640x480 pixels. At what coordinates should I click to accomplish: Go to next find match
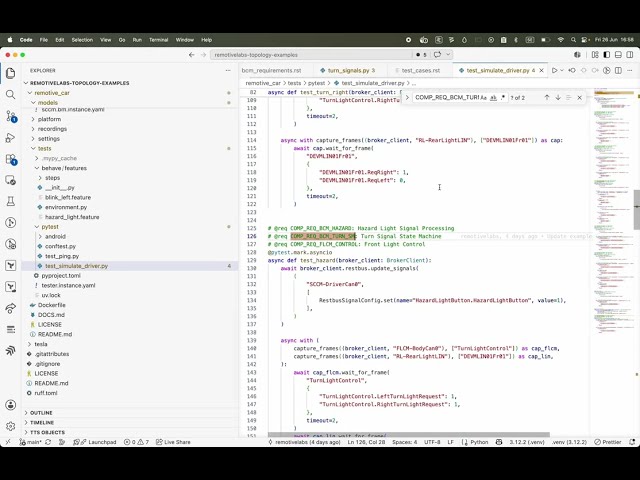click(558, 98)
